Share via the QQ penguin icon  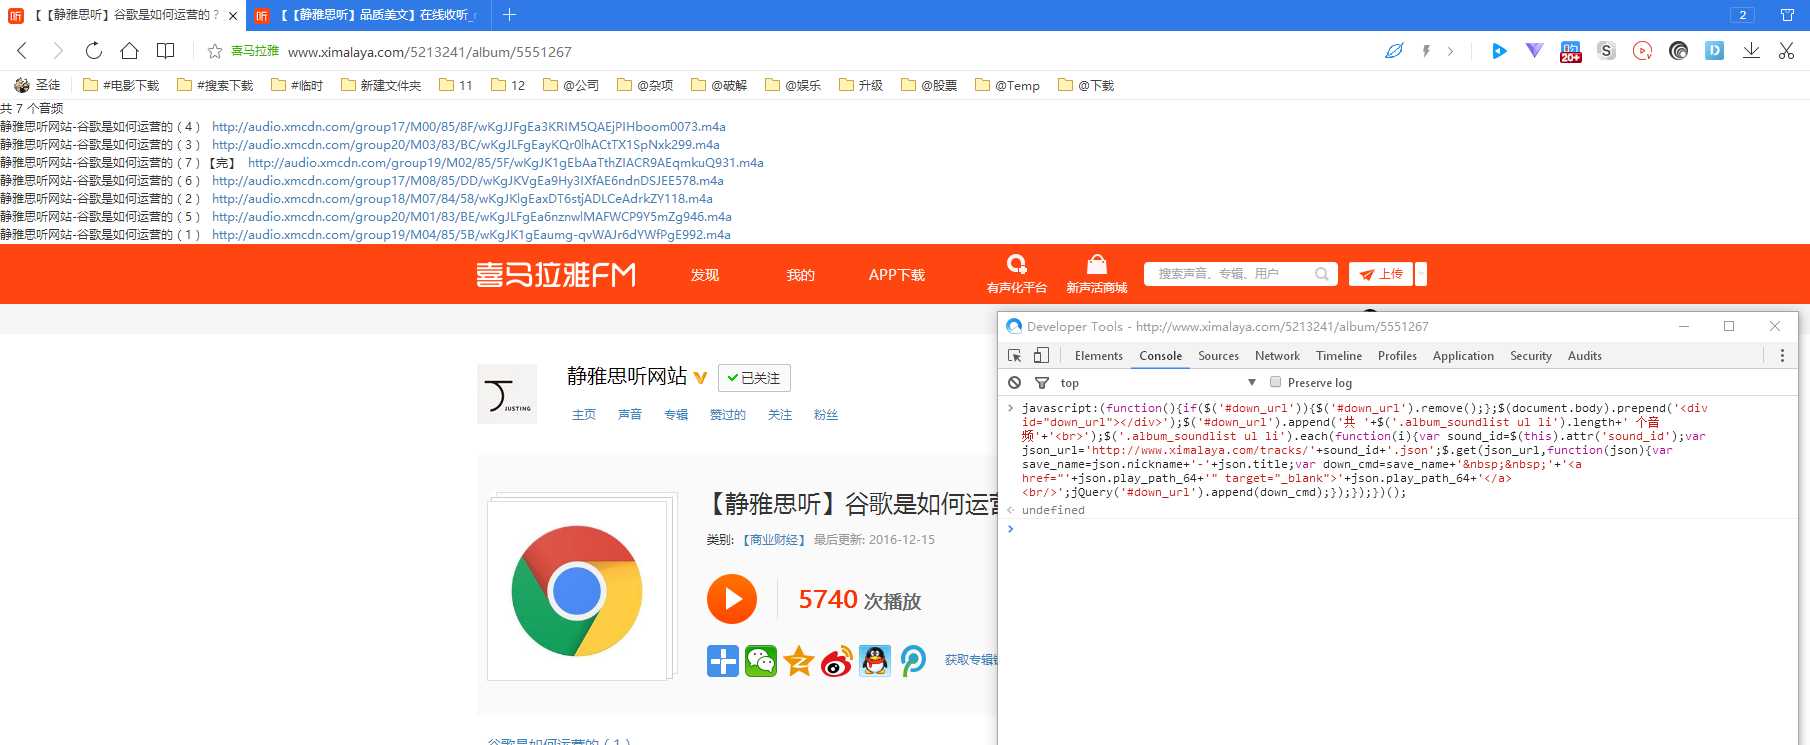(x=875, y=661)
